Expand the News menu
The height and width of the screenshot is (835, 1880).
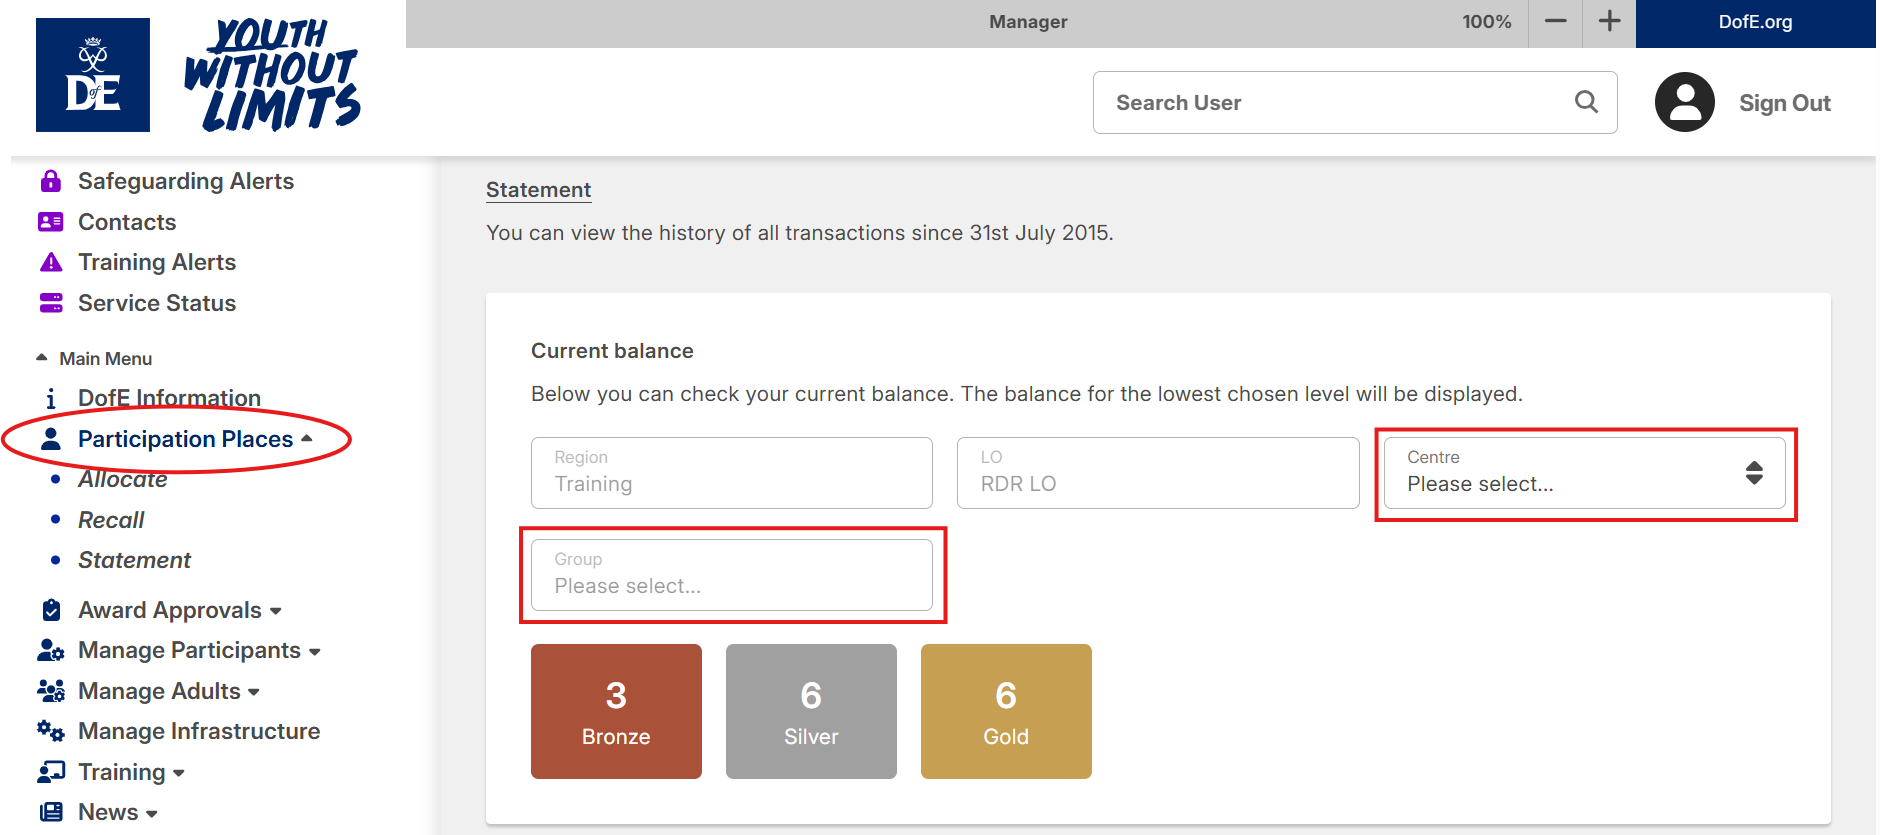(152, 813)
